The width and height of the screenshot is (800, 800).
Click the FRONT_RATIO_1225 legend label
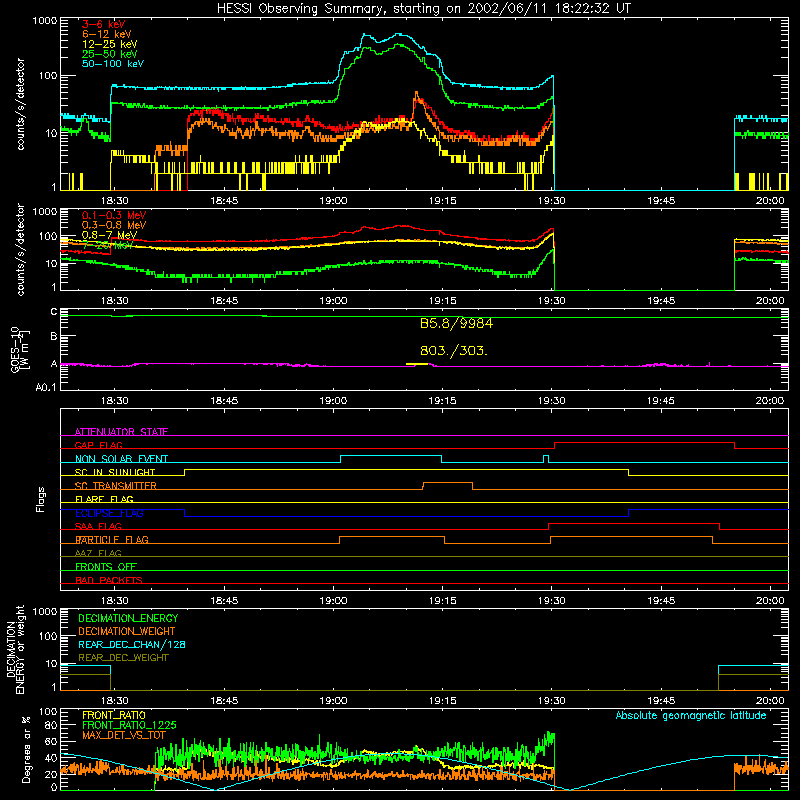pos(129,725)
